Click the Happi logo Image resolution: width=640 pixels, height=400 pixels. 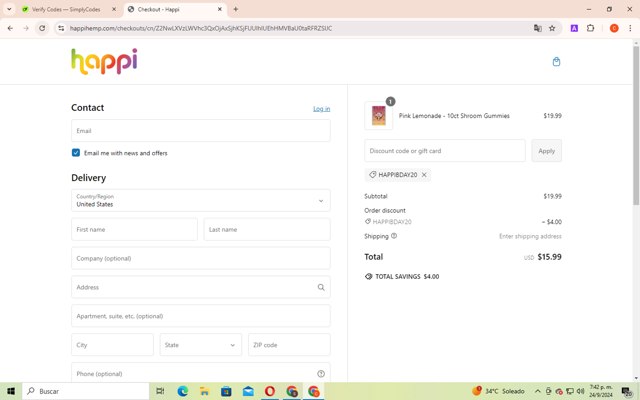click(104, 62)
